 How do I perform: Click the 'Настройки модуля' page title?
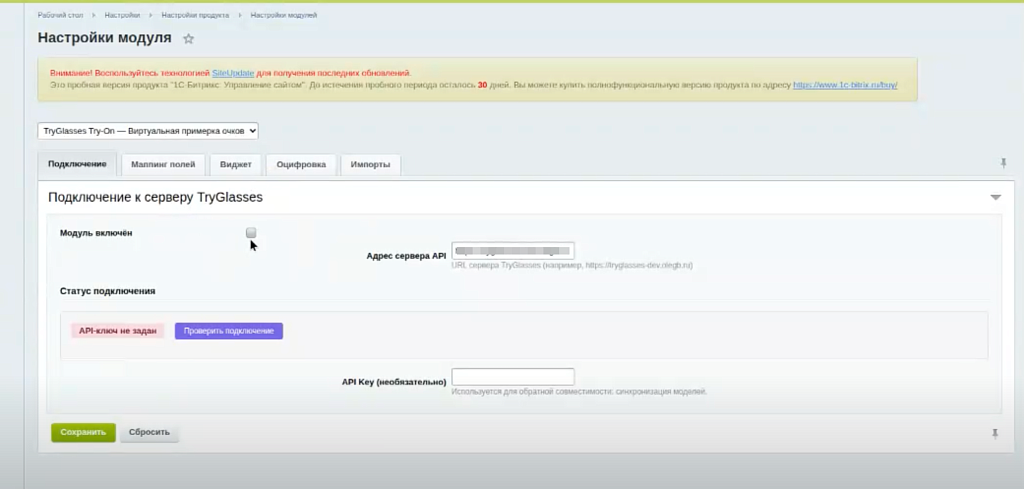click(x=104, y=38)
